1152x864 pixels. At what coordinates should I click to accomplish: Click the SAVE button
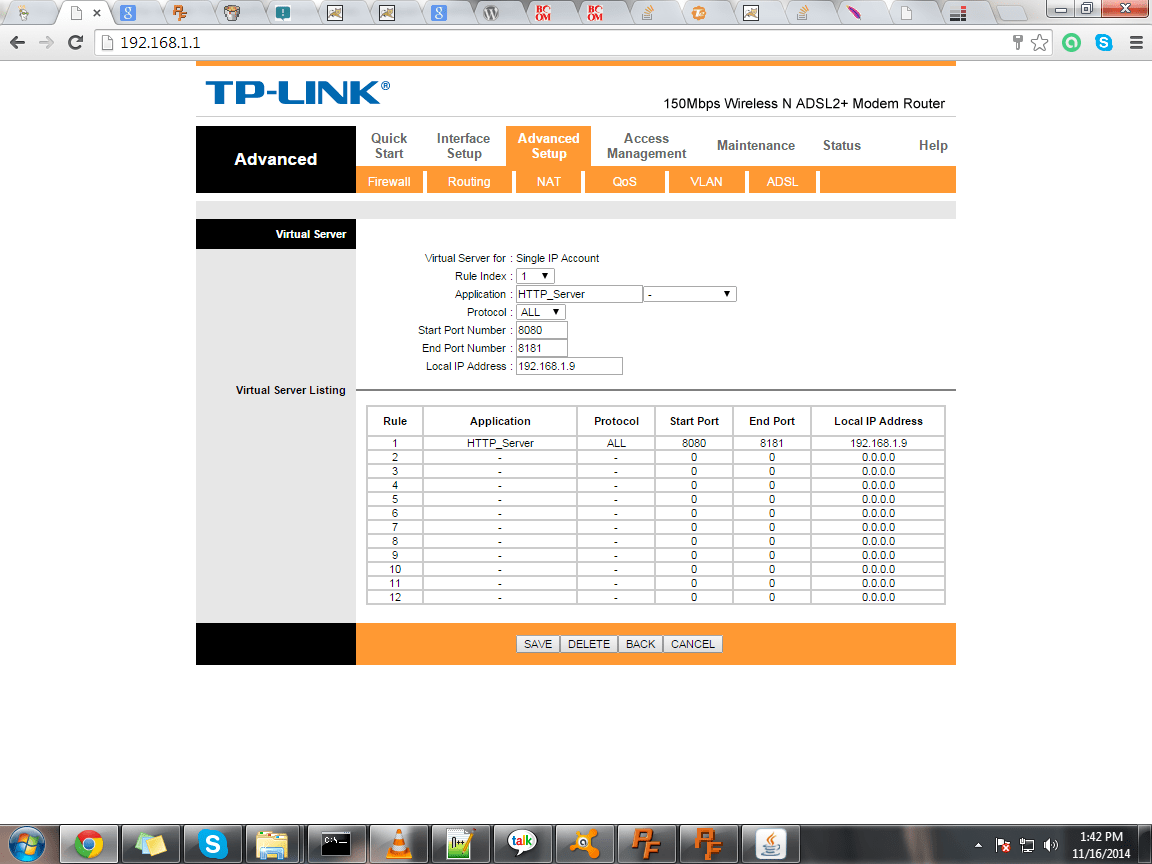538,643
